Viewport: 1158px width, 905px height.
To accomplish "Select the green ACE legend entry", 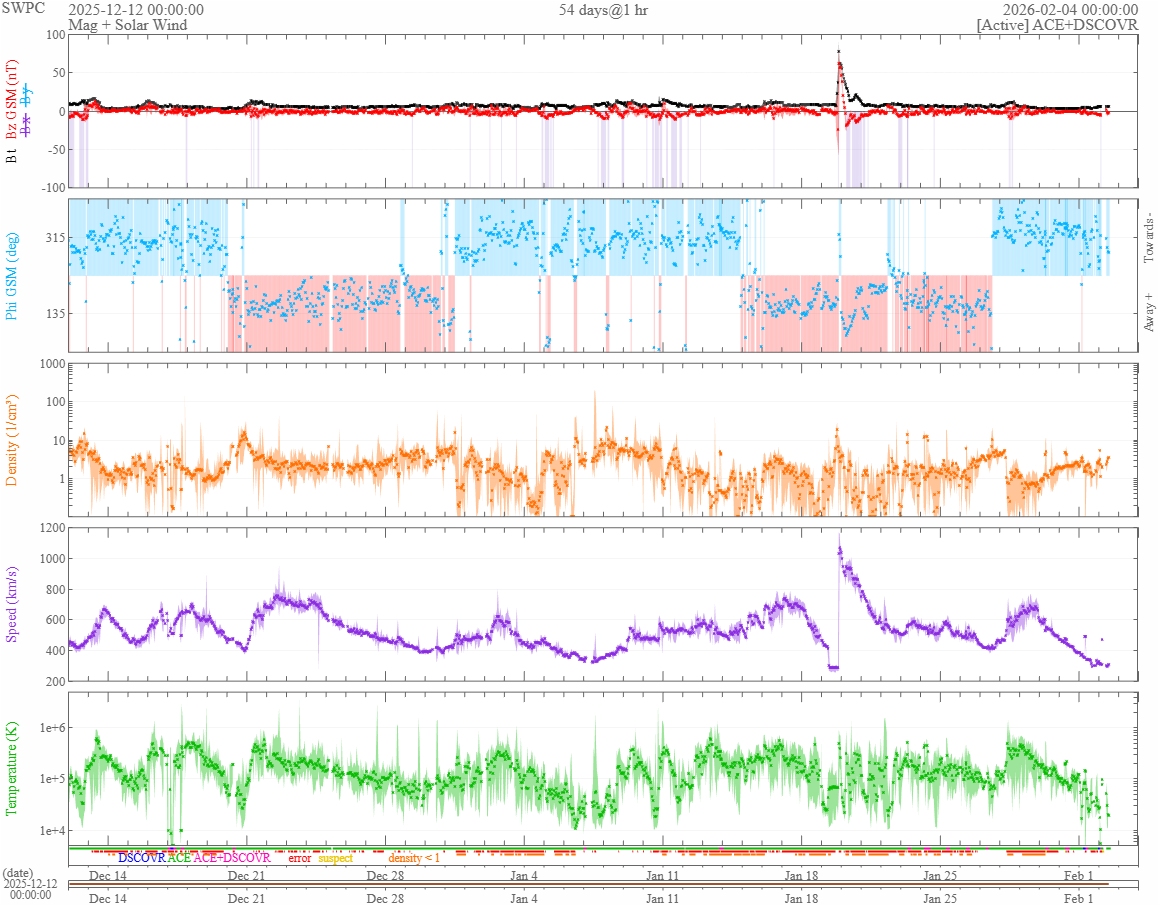I will click(x=179, y=858).
